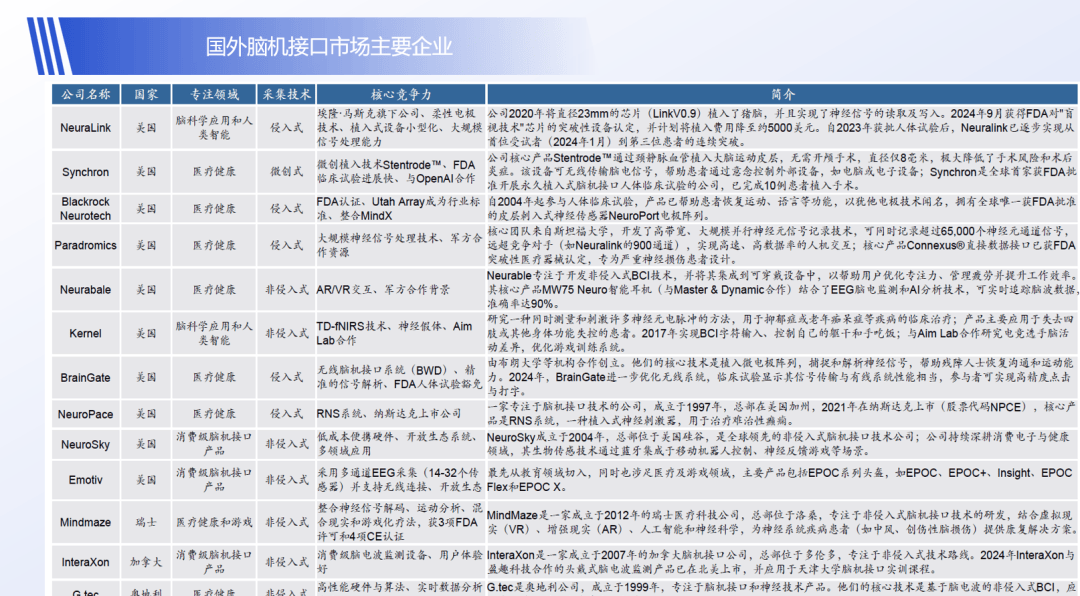The image size is (1080, 596).
Task: Click 加拿大 country cell in InteraXon row
Action: pos(146,562)
